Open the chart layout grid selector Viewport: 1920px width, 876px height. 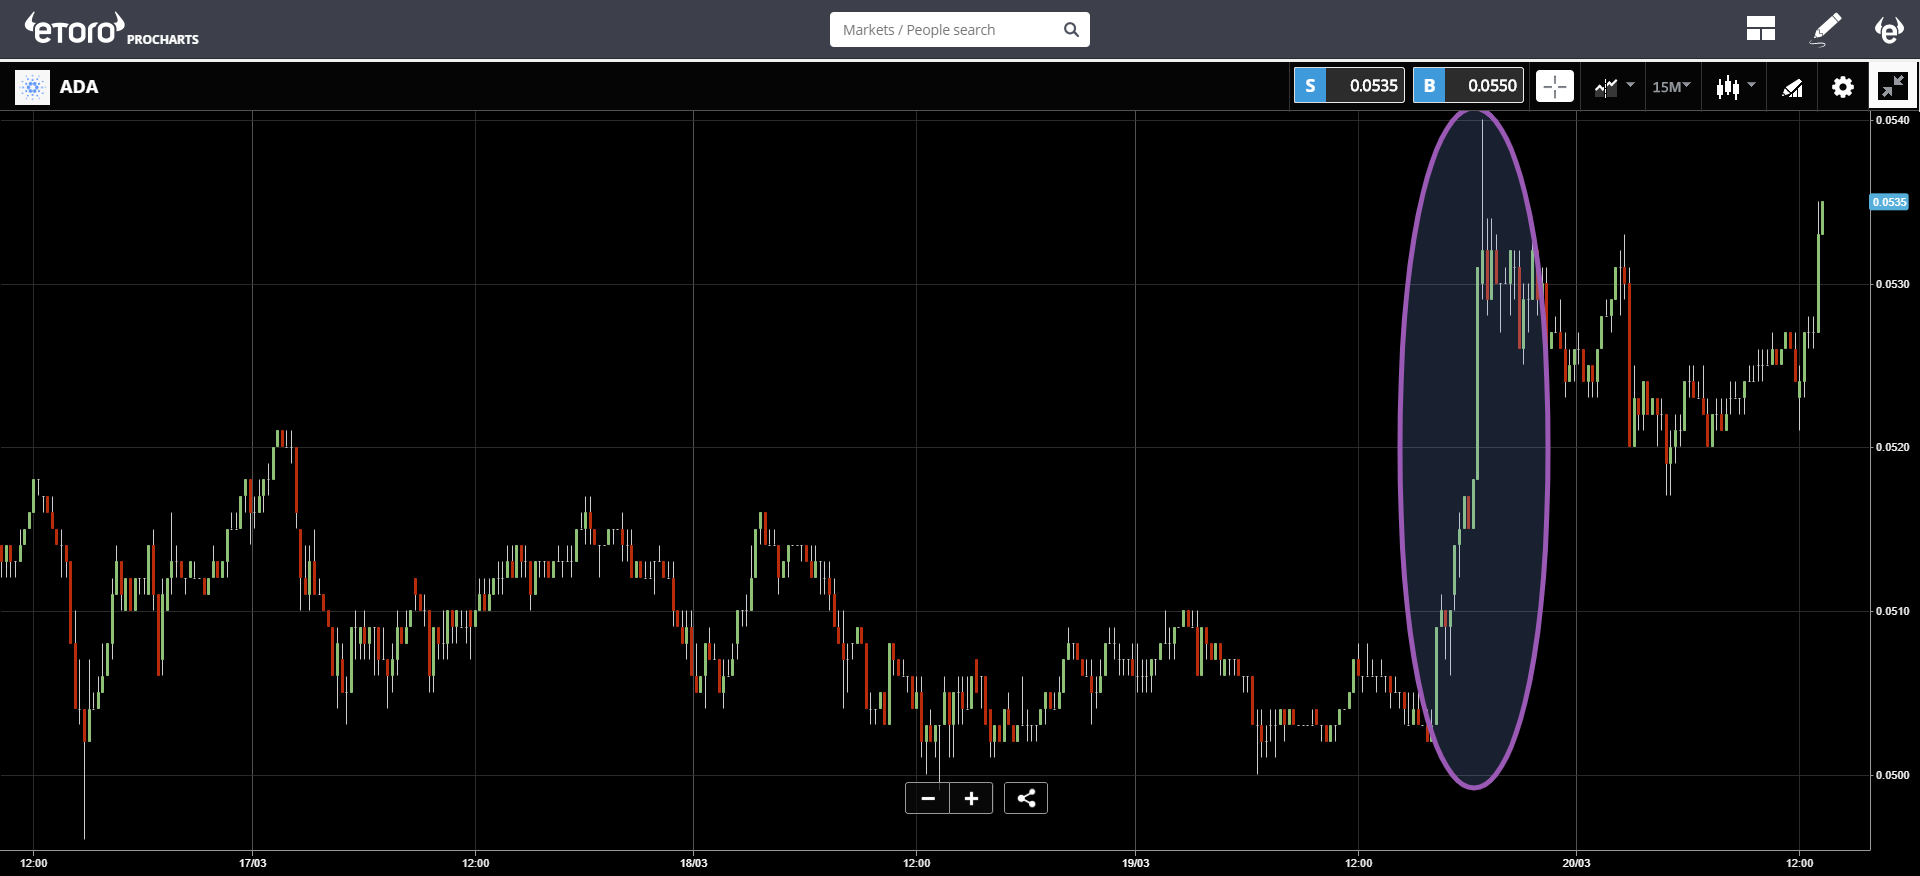point(1760,29)
